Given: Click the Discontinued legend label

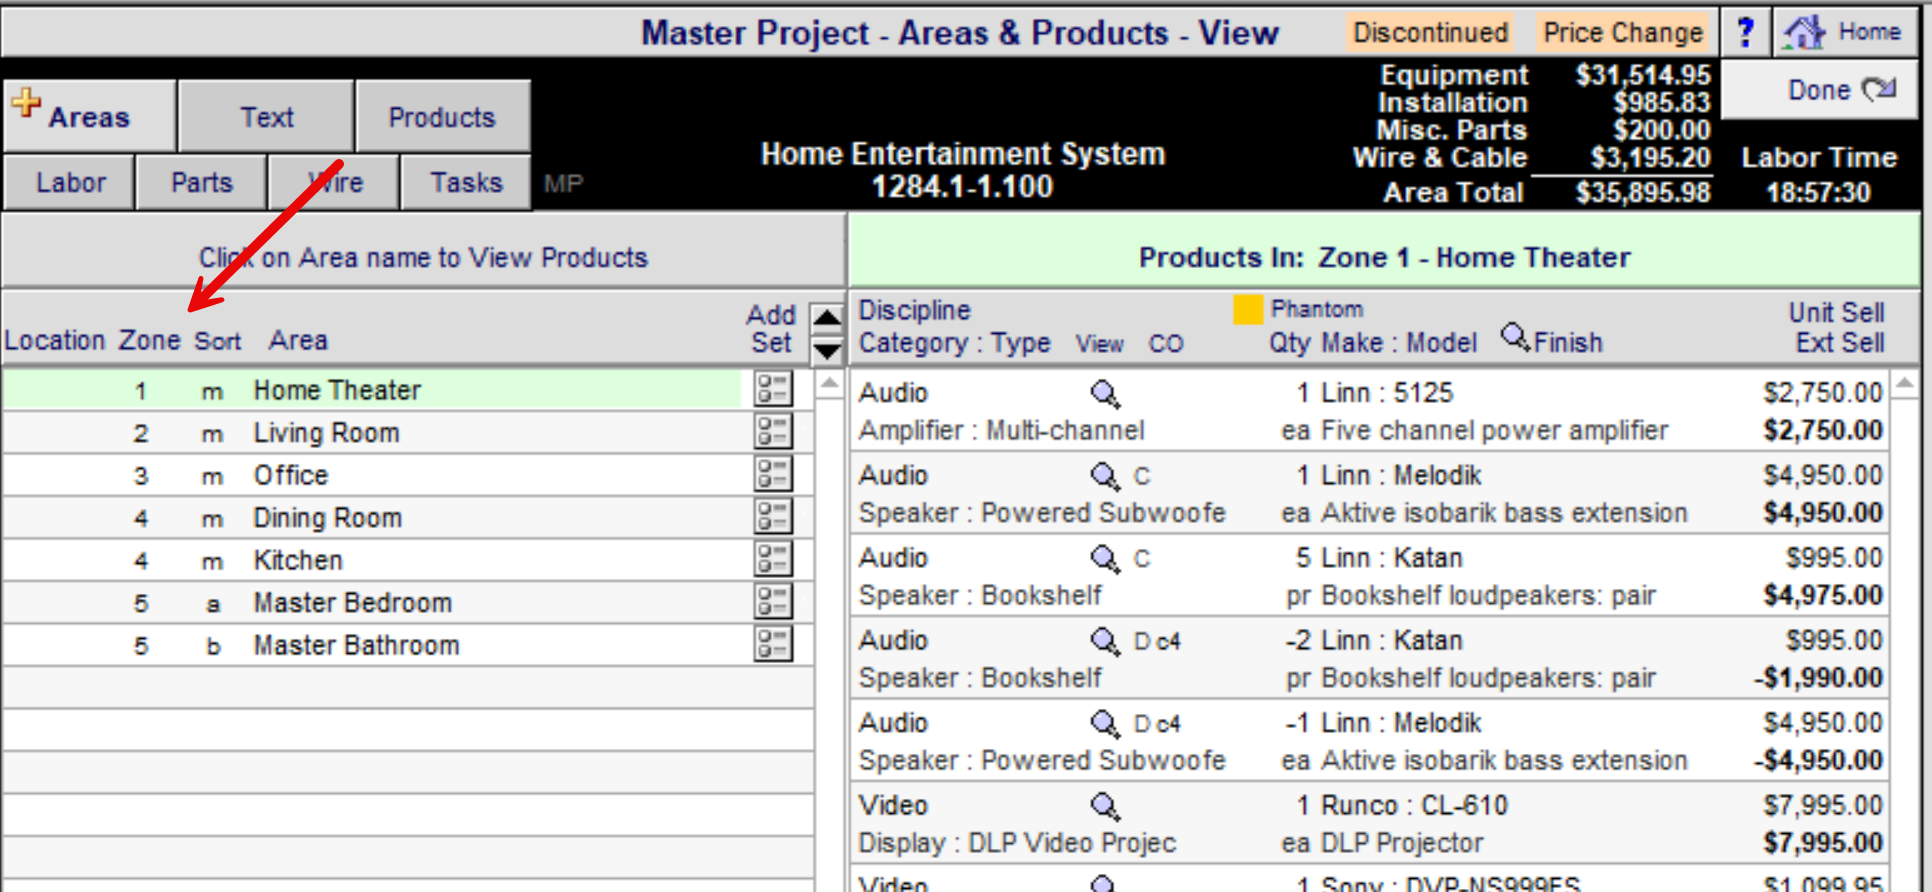Looking at the screenshot, I should pos(1430,32).
